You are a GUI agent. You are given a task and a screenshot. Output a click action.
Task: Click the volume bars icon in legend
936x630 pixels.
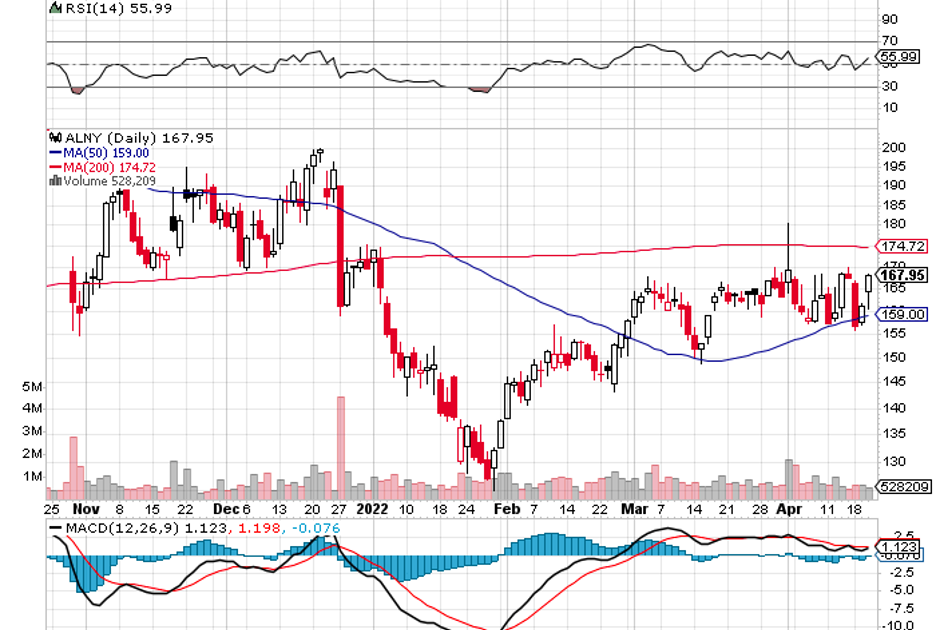[56, 181]
